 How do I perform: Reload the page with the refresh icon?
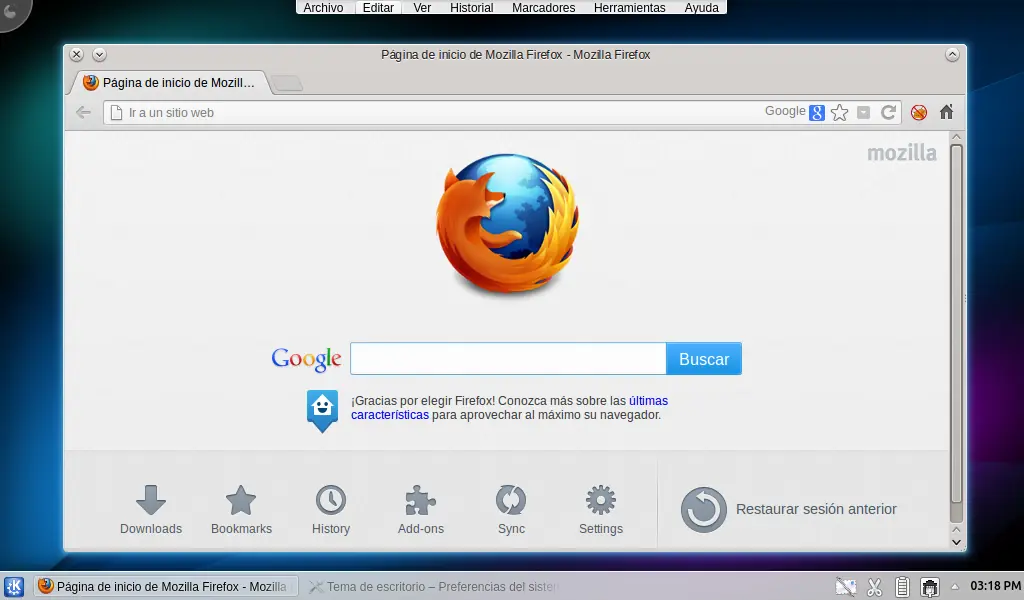(x=888, y=112)
